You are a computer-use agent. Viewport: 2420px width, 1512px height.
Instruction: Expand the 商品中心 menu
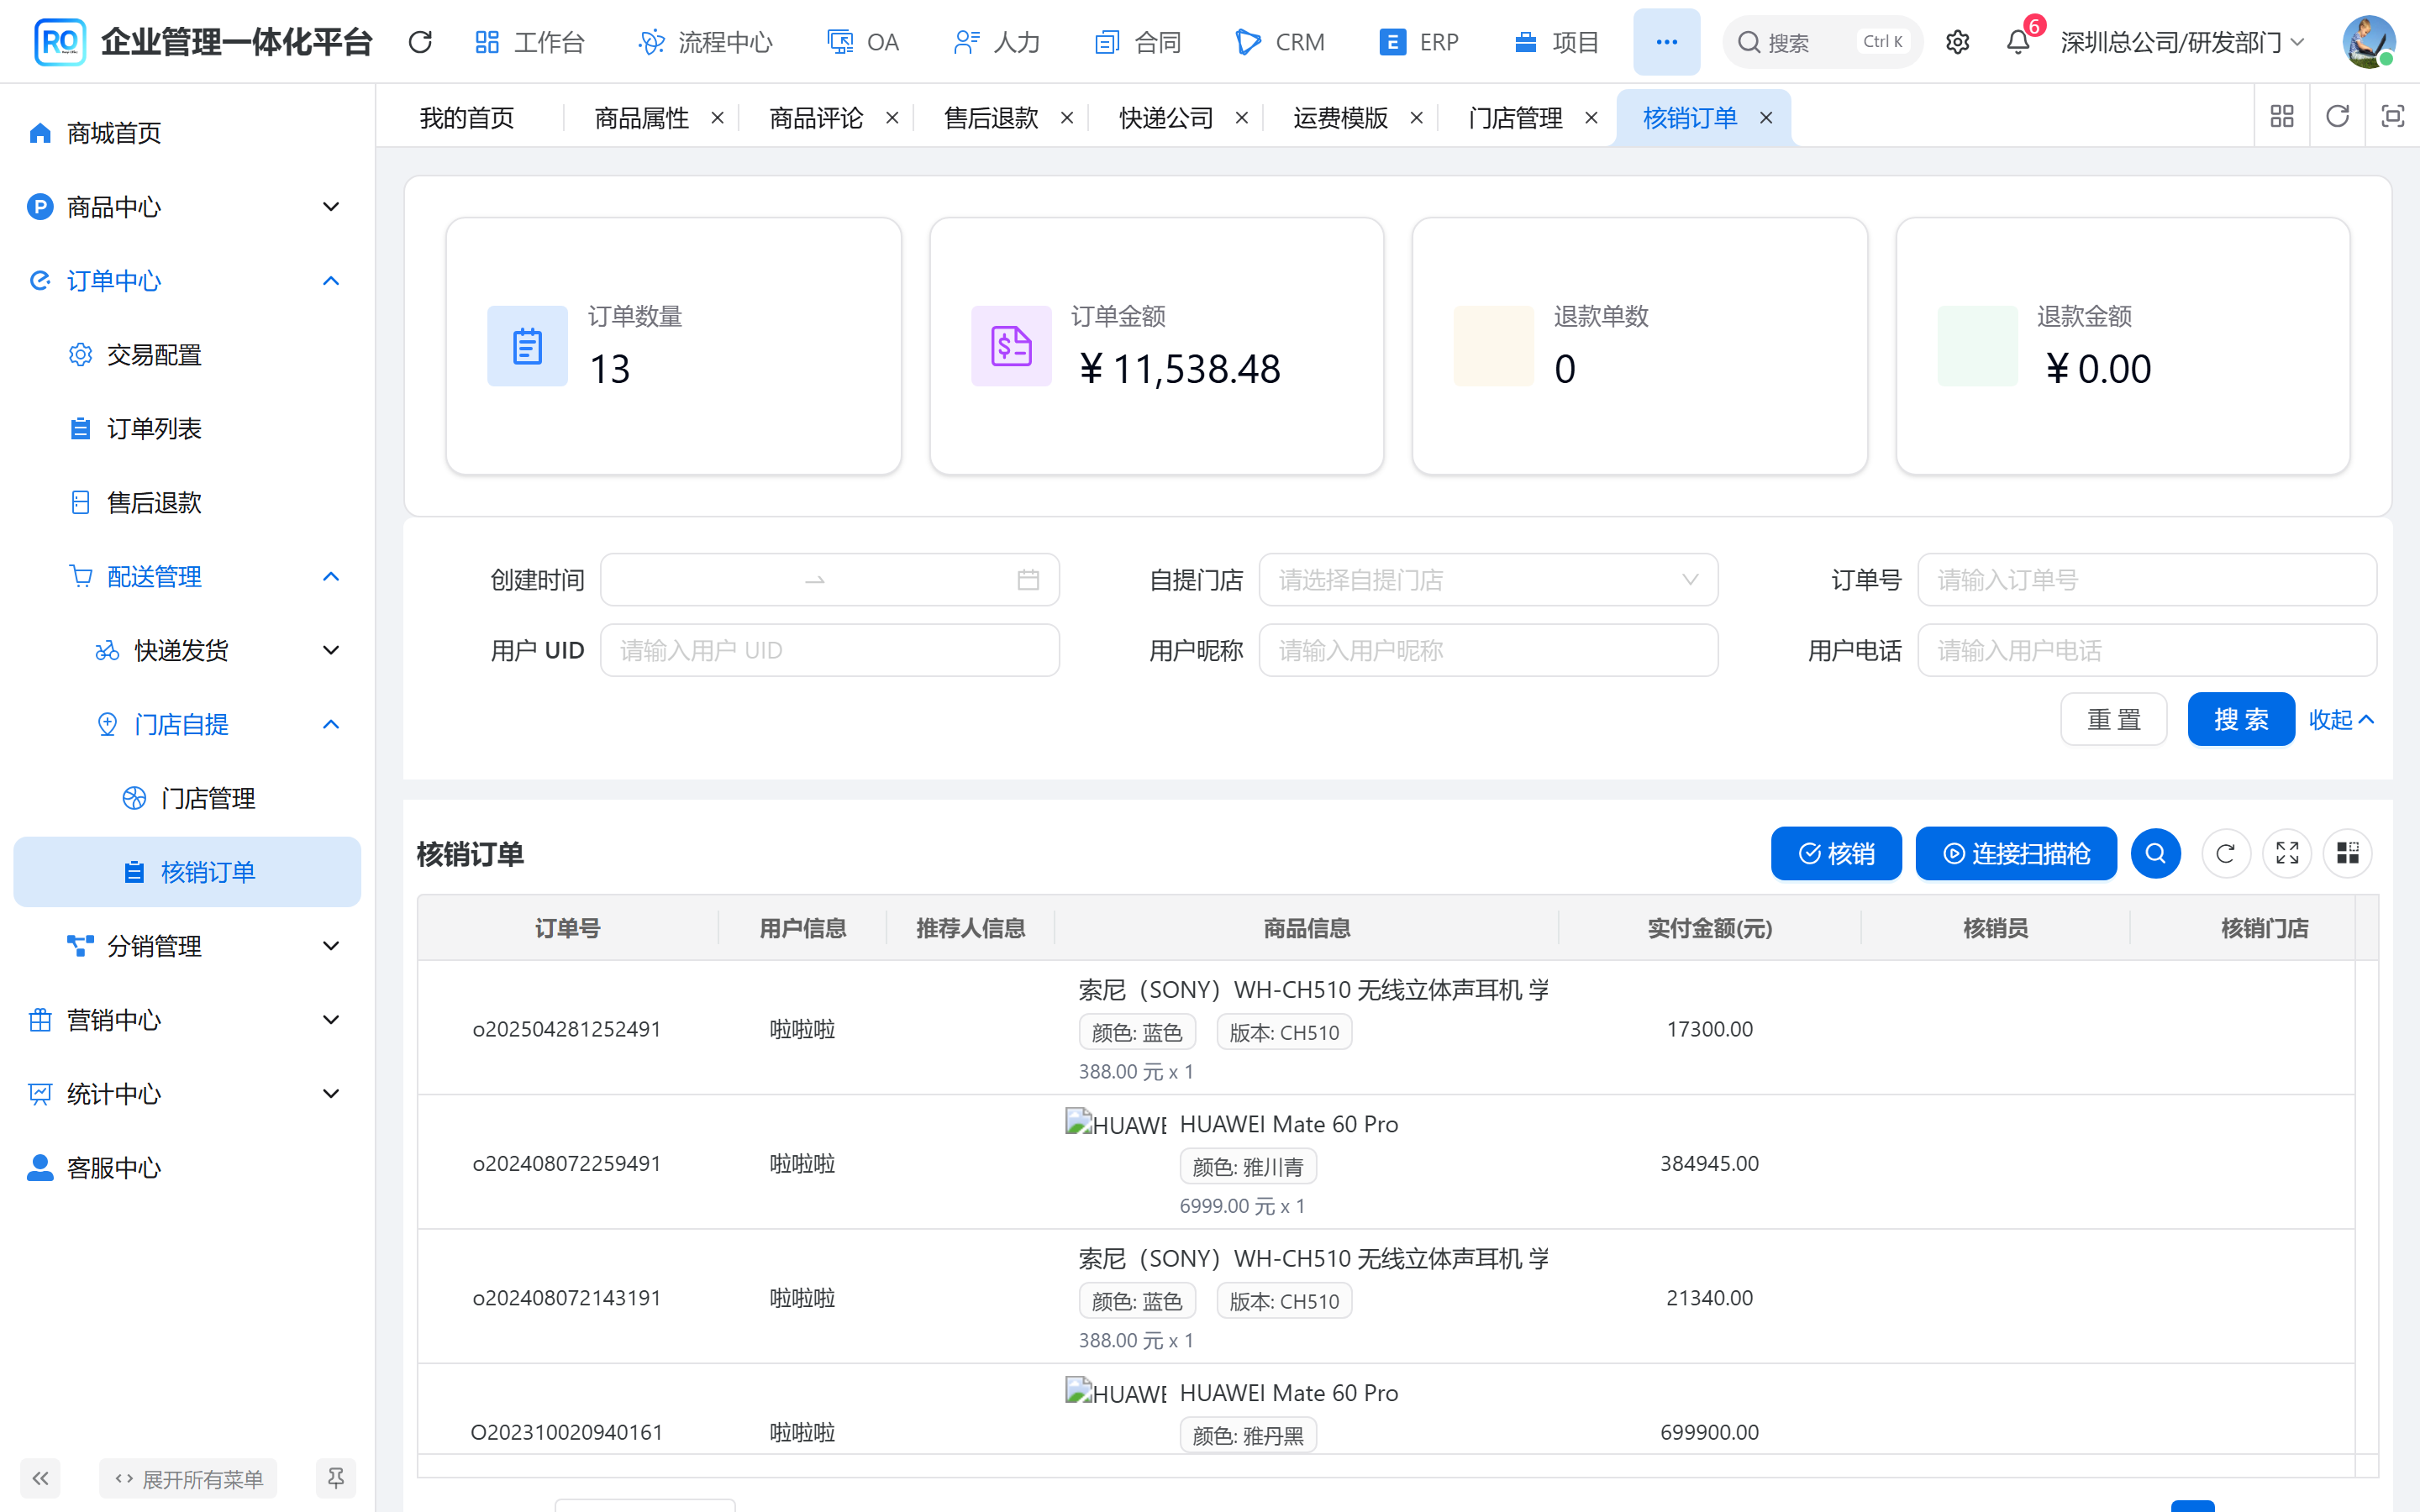pyautogui.click(x=188, y=207)
